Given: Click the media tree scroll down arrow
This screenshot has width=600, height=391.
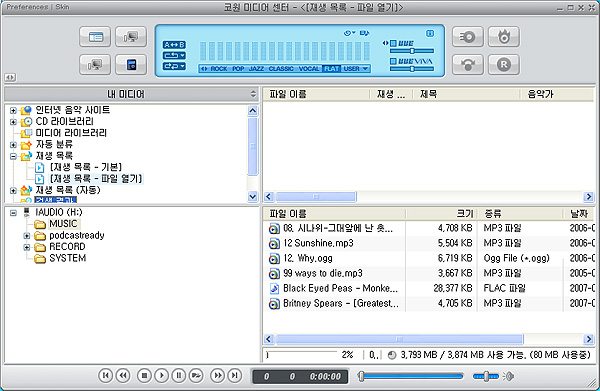Looking at the screenshot, I should coord(253,197).
